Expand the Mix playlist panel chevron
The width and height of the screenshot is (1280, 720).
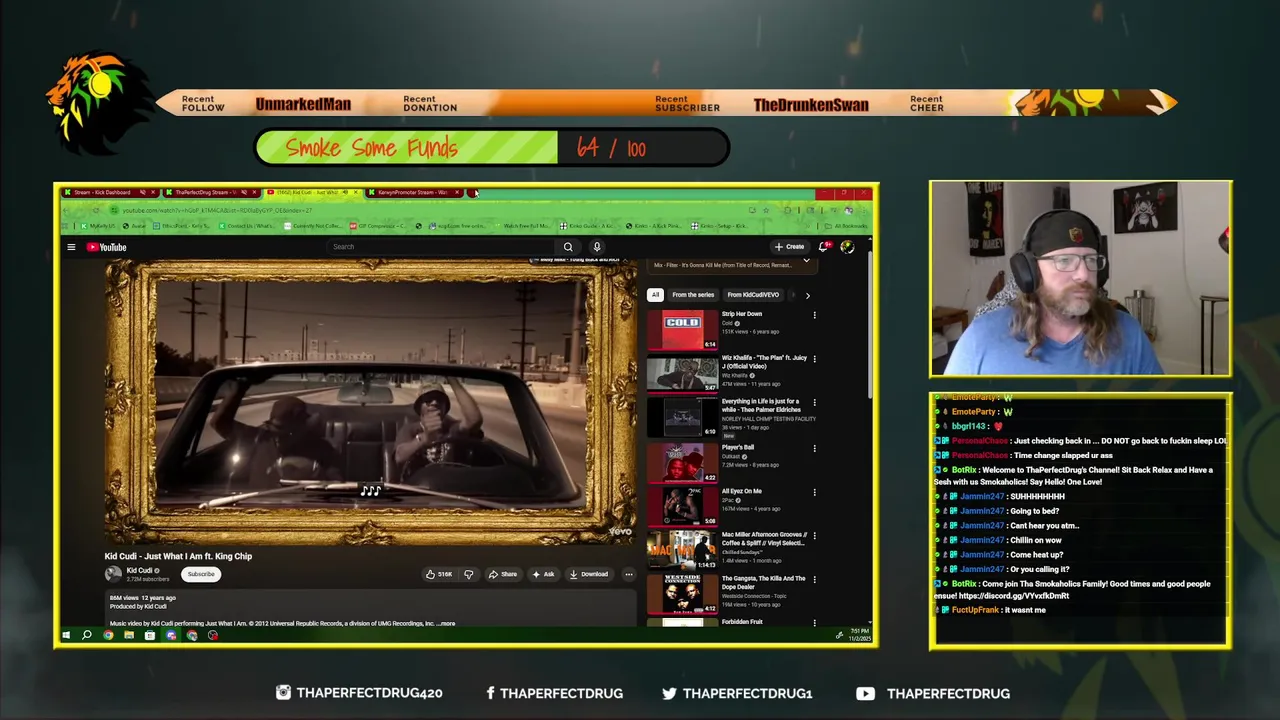click(806, 261)
